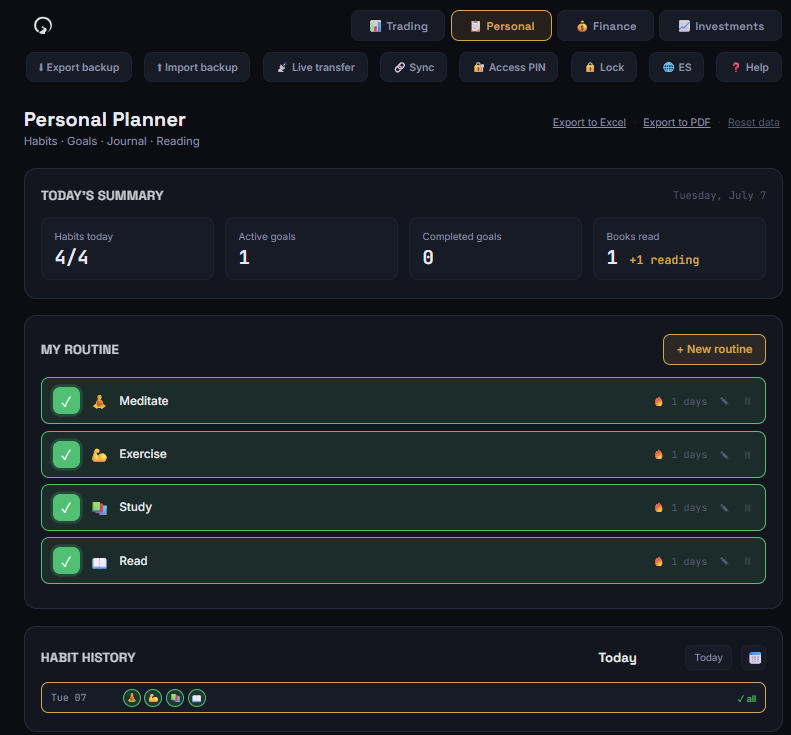Viewport: 791px width, 735px height.
Task: Switch to the Trading tab
Action: [398, 26]
